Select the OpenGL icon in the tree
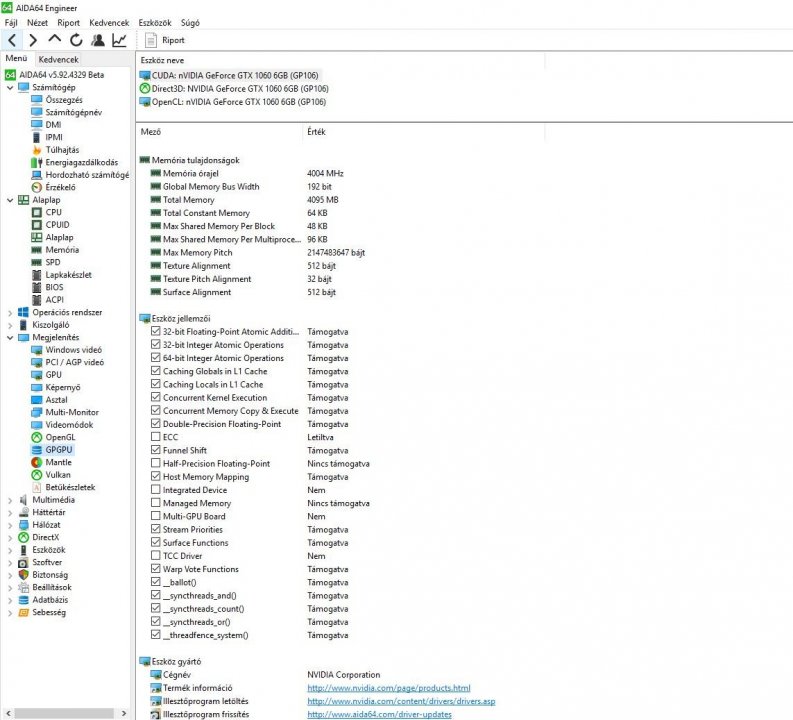Image resolution: width=793 pixels, height=720 pixels. [x=36, y=437]
